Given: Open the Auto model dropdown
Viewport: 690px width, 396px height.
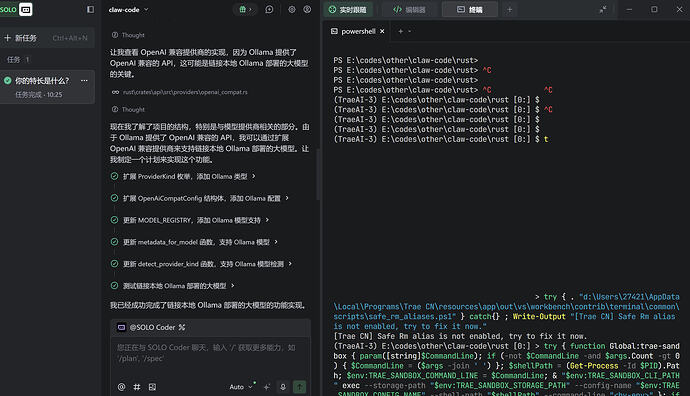Looking at the screenshot, I should pos(242,387).
